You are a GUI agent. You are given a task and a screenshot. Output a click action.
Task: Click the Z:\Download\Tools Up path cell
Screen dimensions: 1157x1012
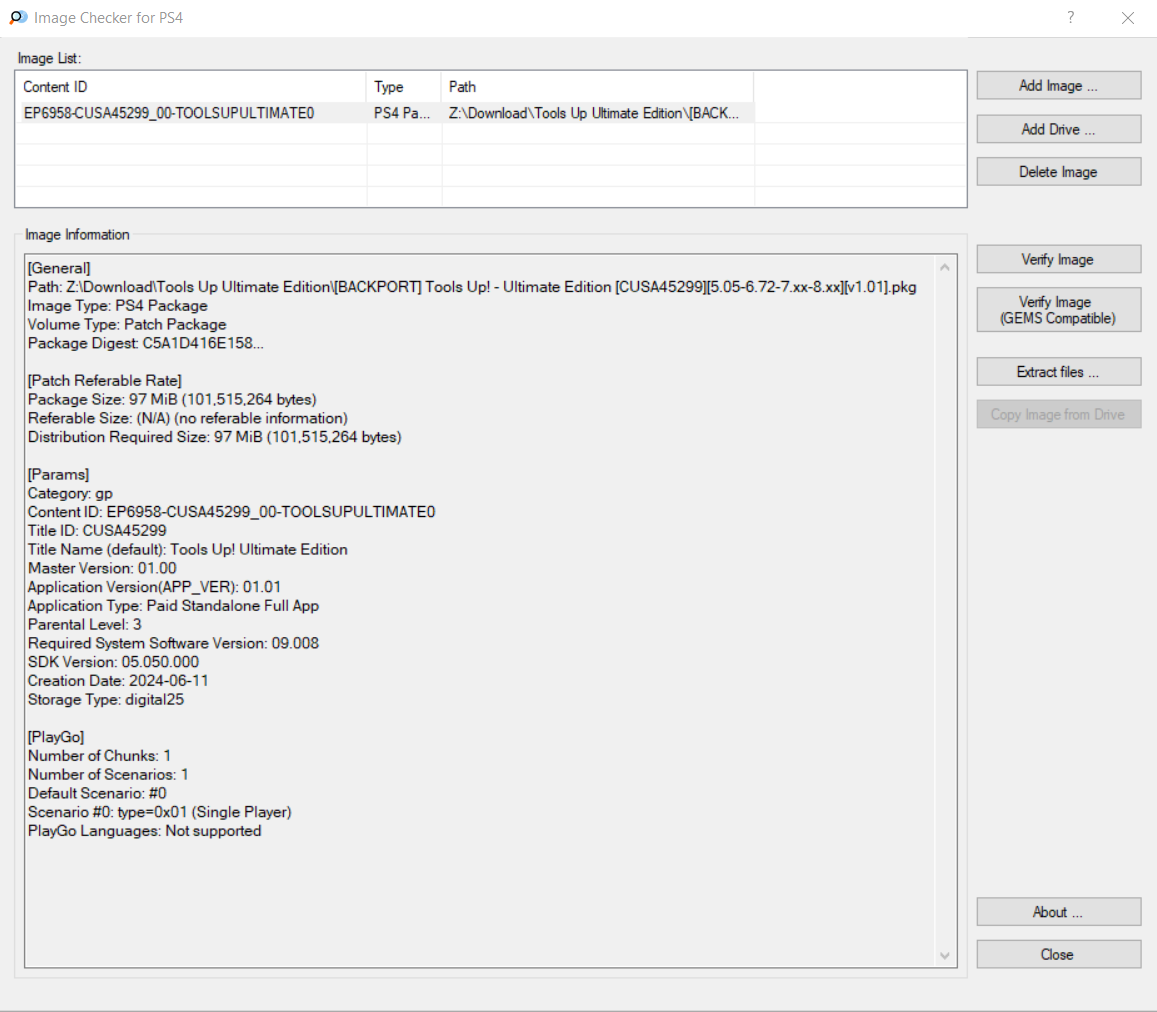(x=594, y=113)
